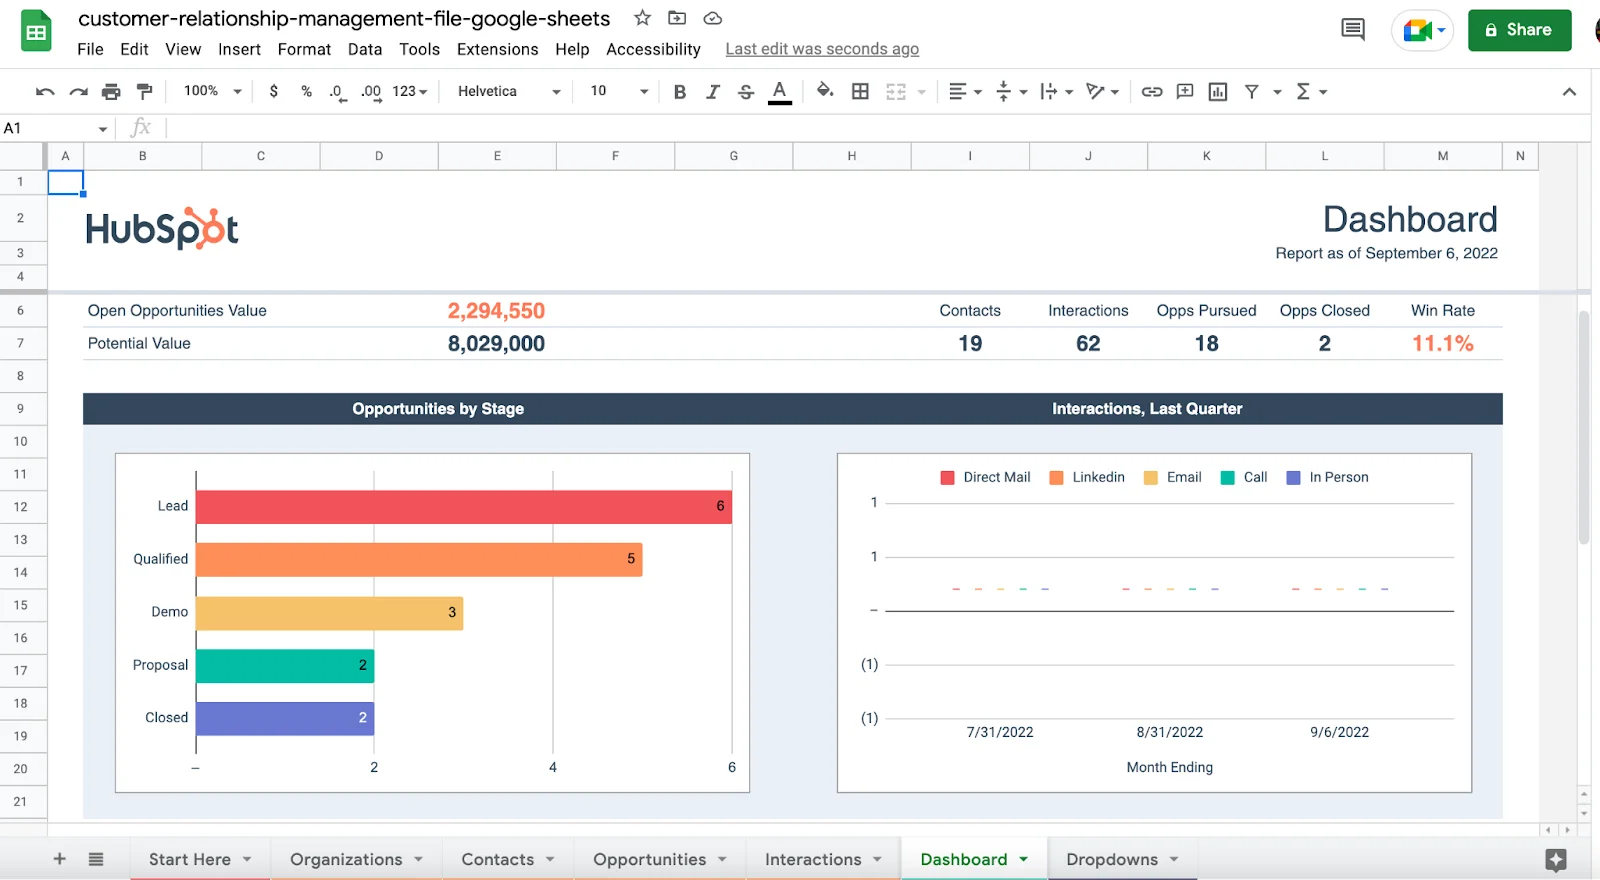Screen dimensions: 1600x880
Task: Open the 'Last edit was seconds ago' link
Action: tap(822, 49)
